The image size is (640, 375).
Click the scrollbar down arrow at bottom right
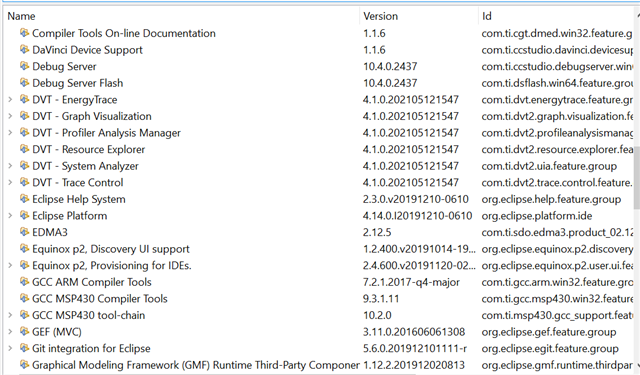pyautogui.click(x=637, y=366)
